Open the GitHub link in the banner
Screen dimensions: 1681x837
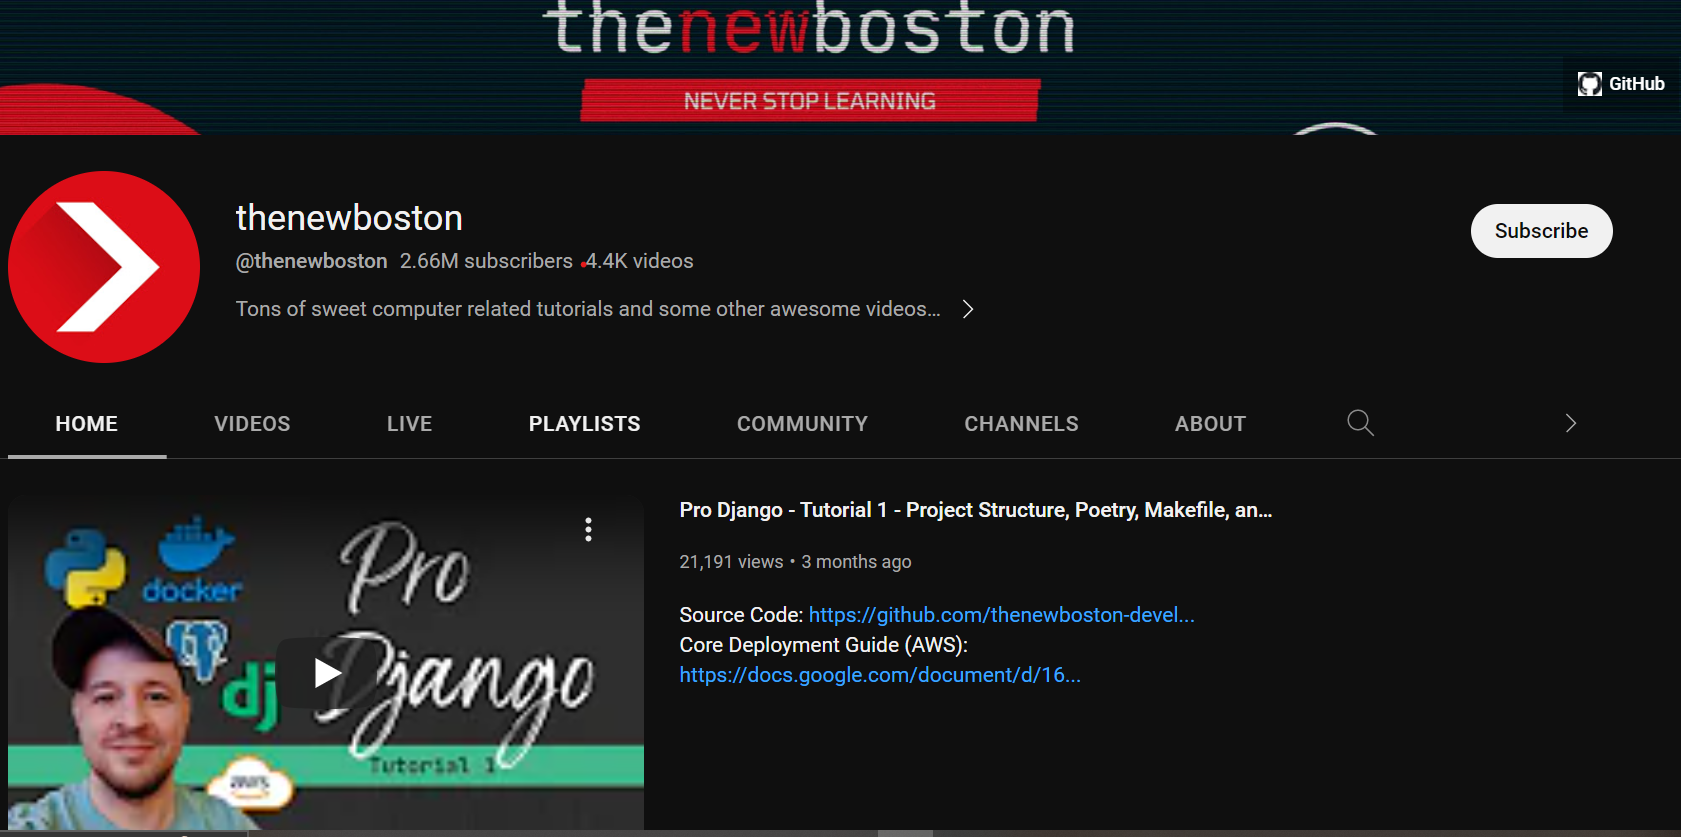tap(1621, 84)
